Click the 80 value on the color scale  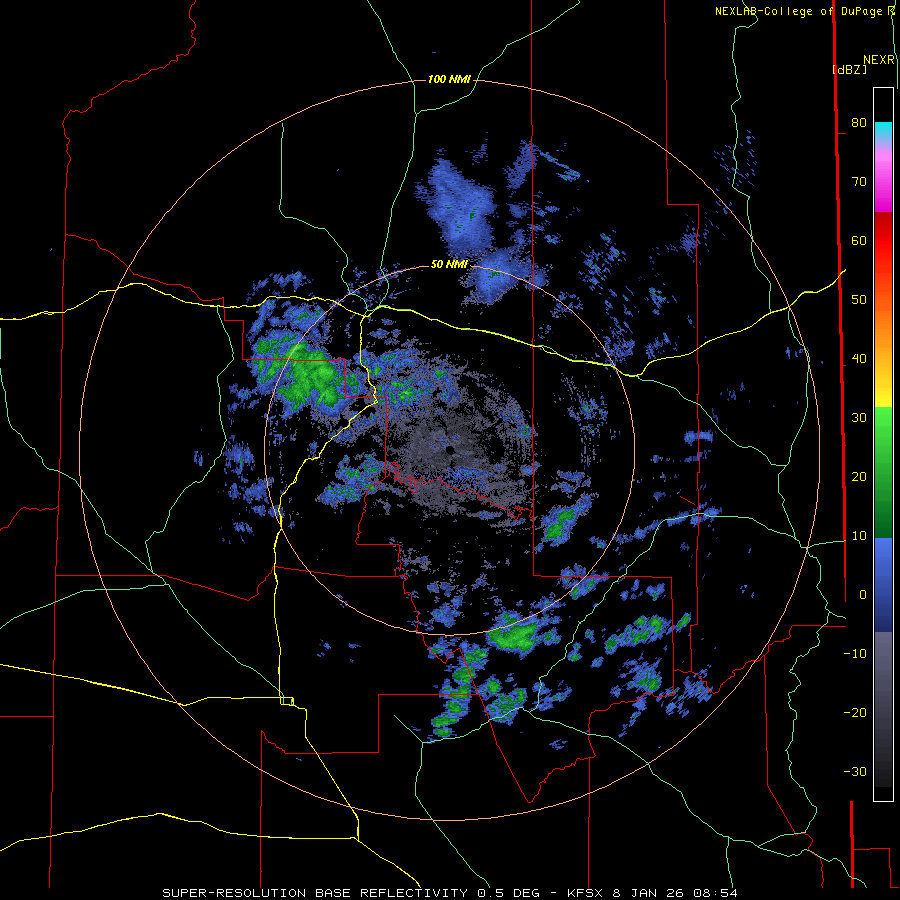pyautogui.click(x=859, y=122)
